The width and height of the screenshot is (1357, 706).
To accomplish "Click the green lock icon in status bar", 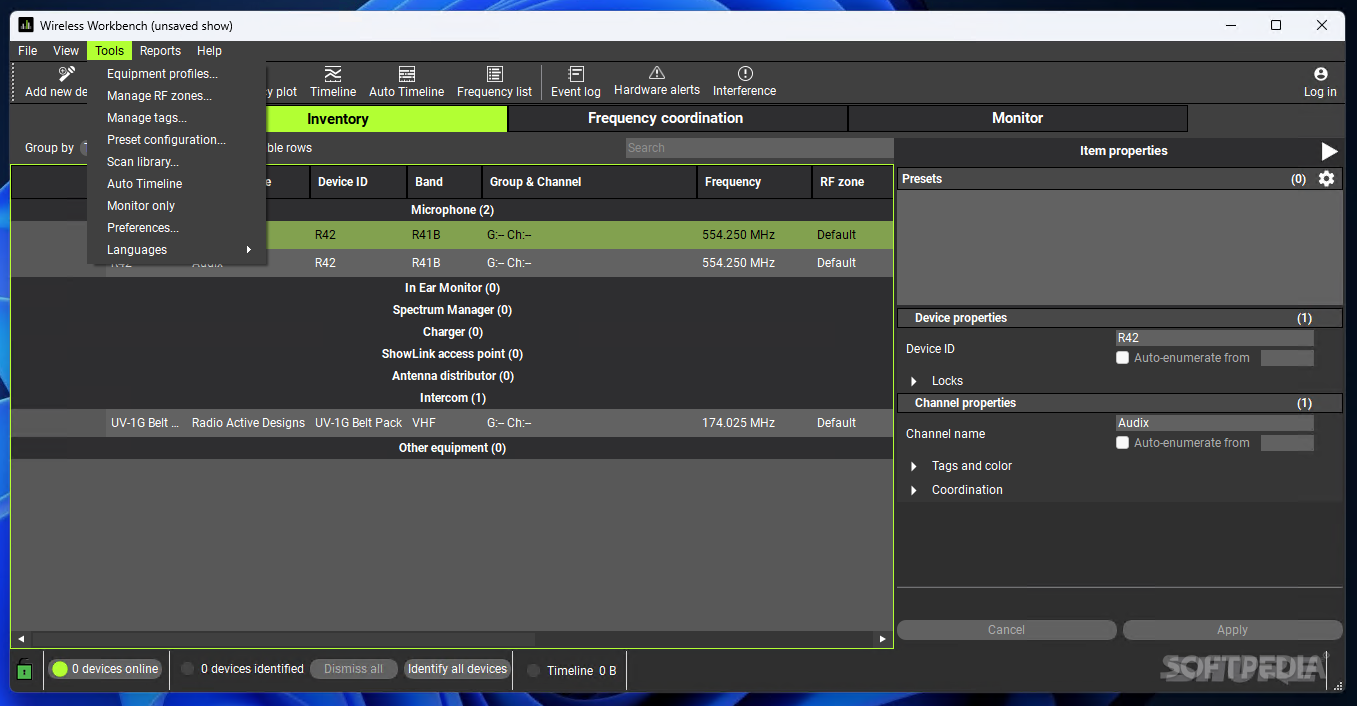I will coord(25,670).
